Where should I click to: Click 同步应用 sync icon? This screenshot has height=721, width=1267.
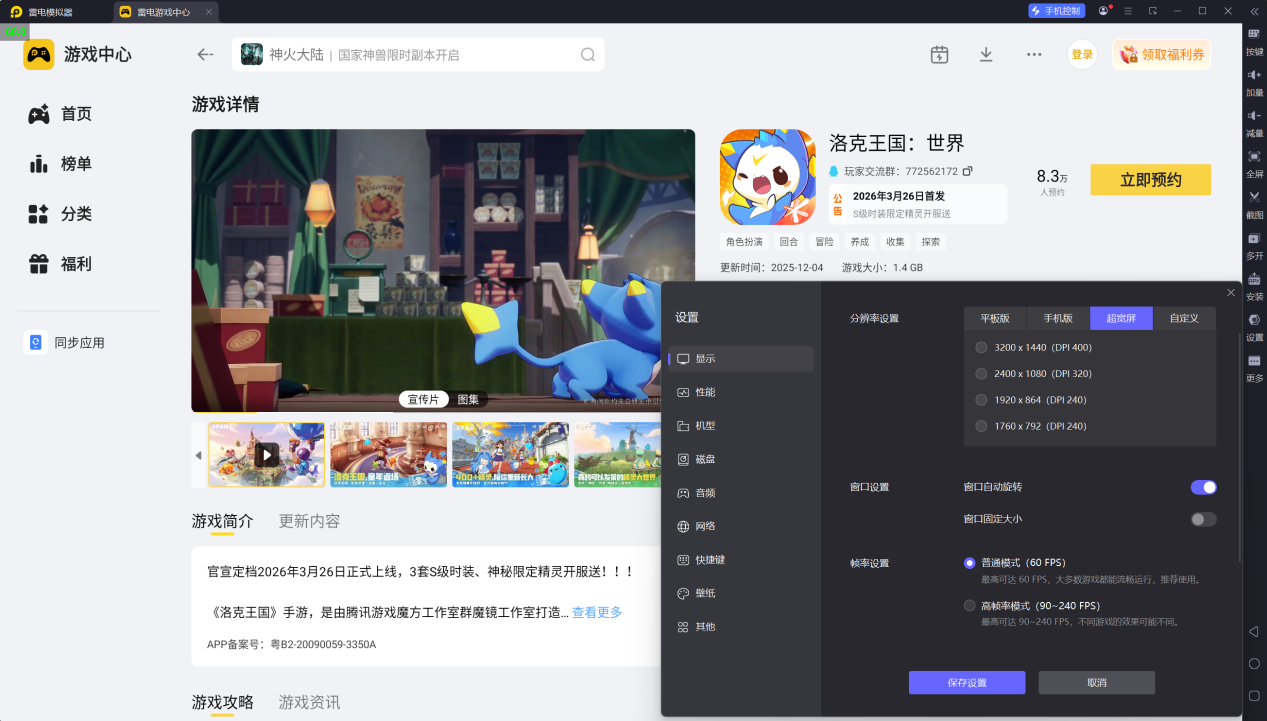[35, 343]
